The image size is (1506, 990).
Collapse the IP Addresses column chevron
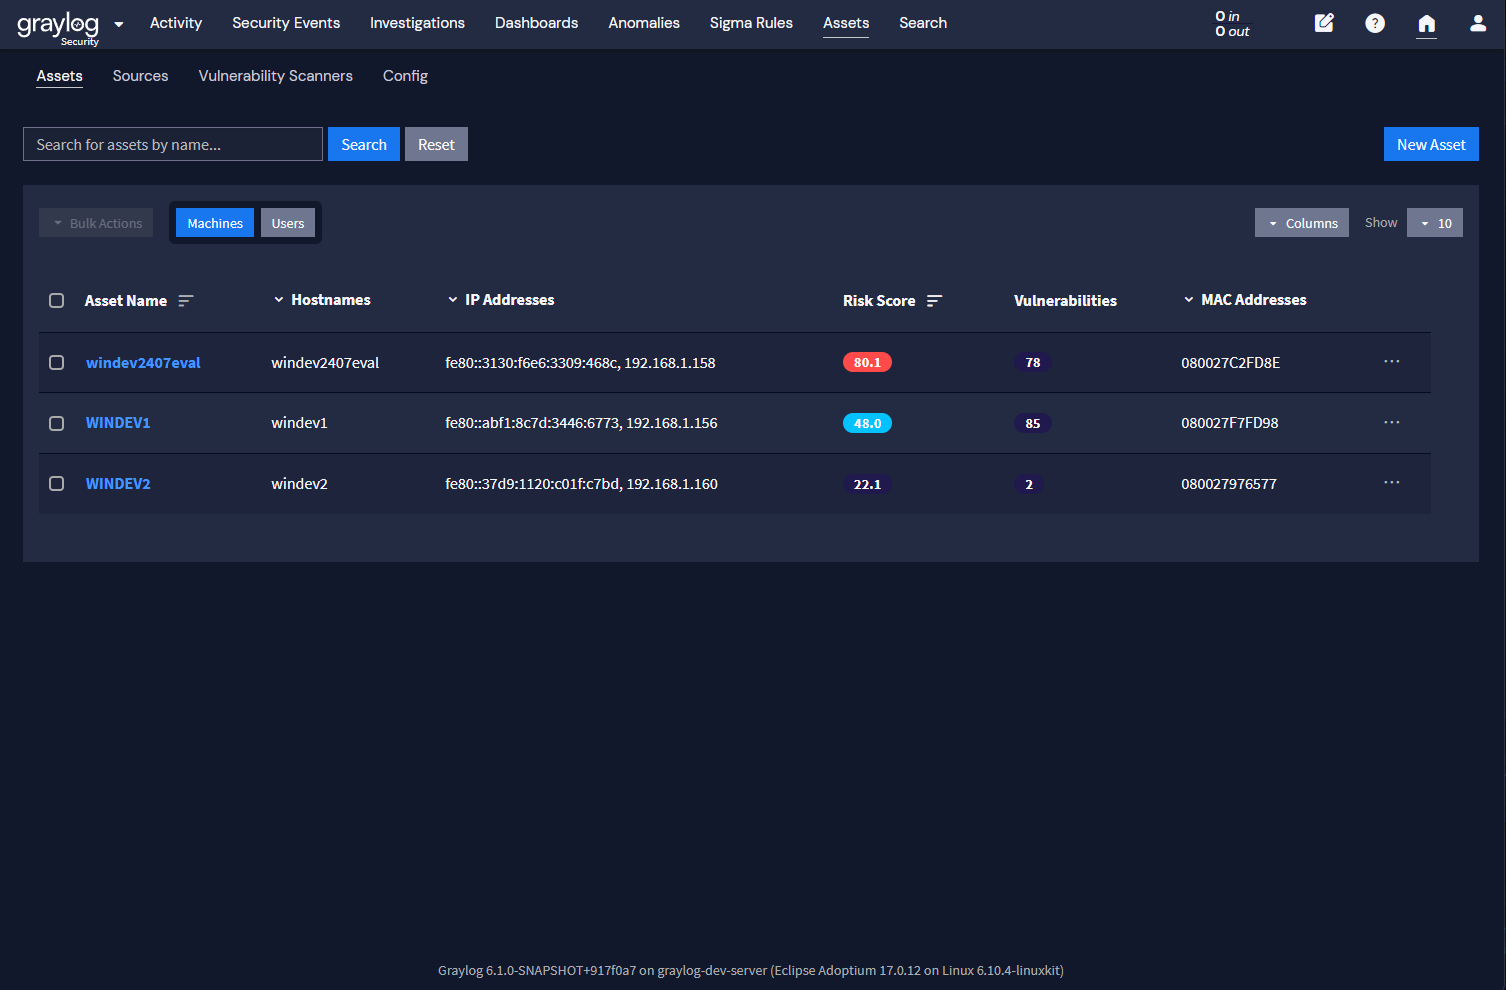(453, 300)
